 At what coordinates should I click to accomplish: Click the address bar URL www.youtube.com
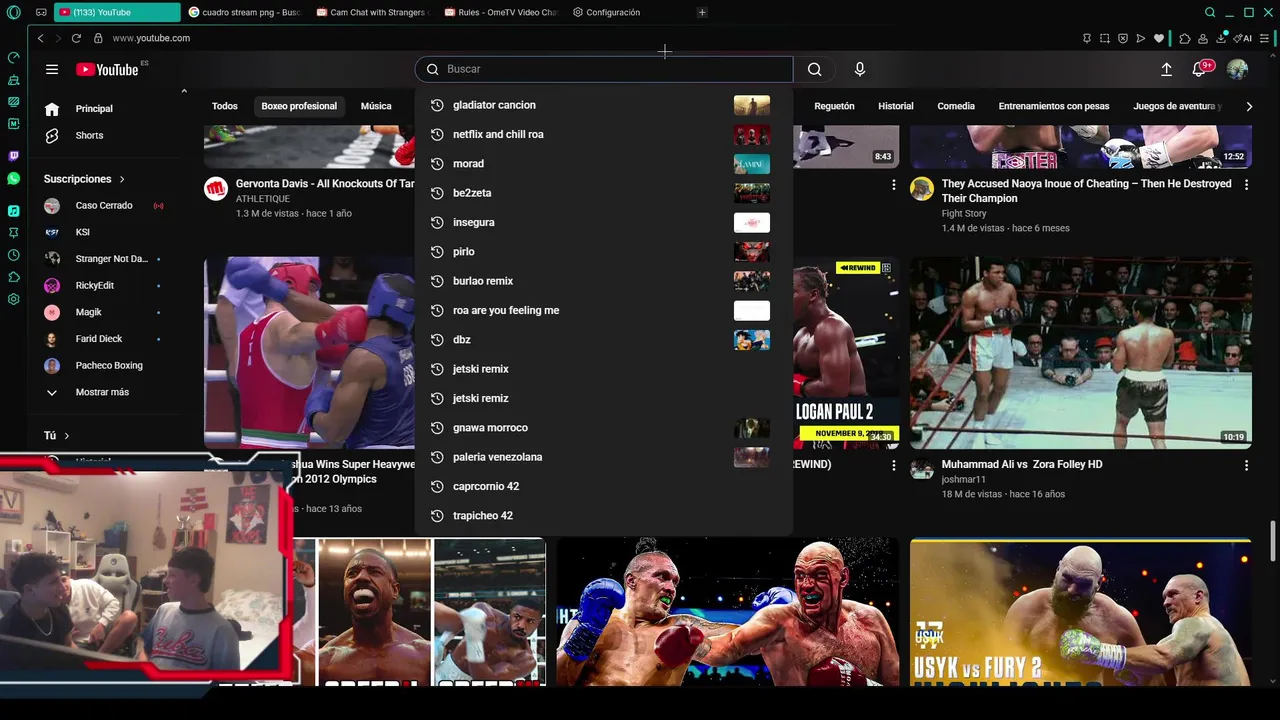pos(151,38)
